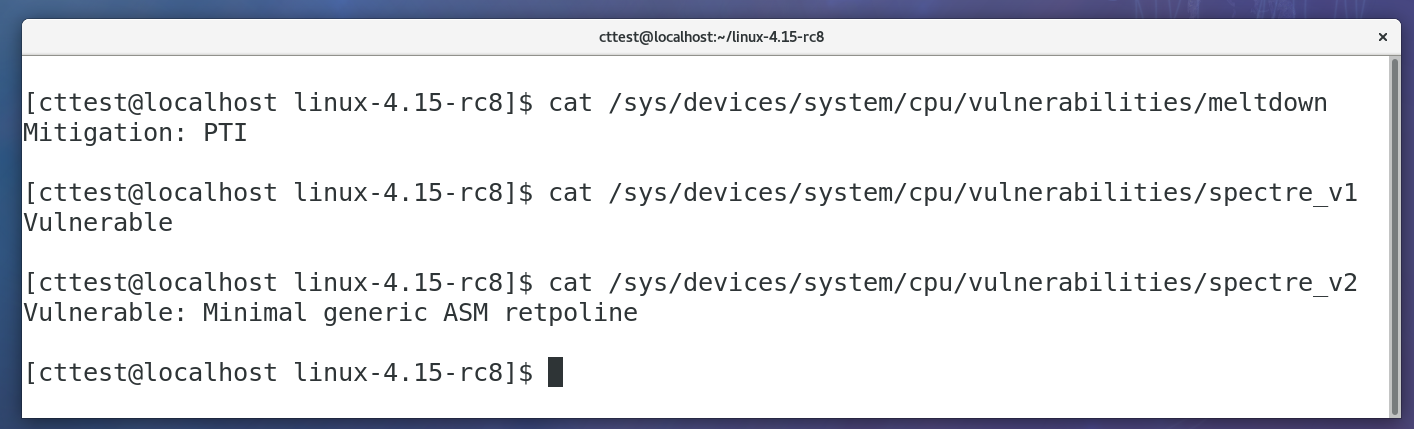Click 'cat' in the meltdown command line
This screenshot has width=1414, height=429.
[x=570, y=102]
